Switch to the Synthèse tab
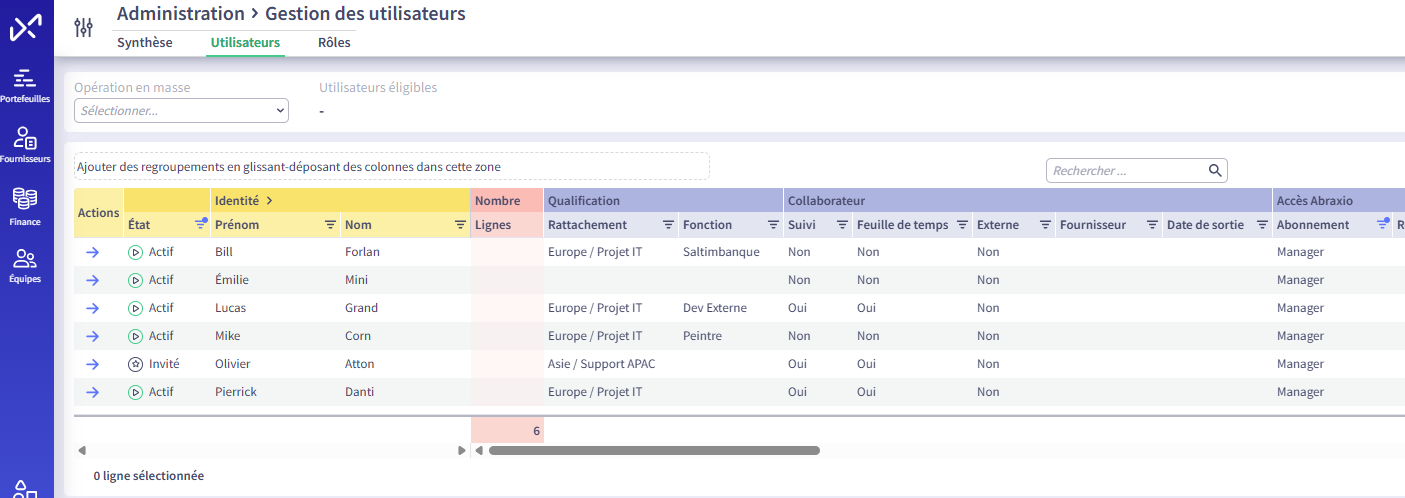 click(x=145, y=43)
